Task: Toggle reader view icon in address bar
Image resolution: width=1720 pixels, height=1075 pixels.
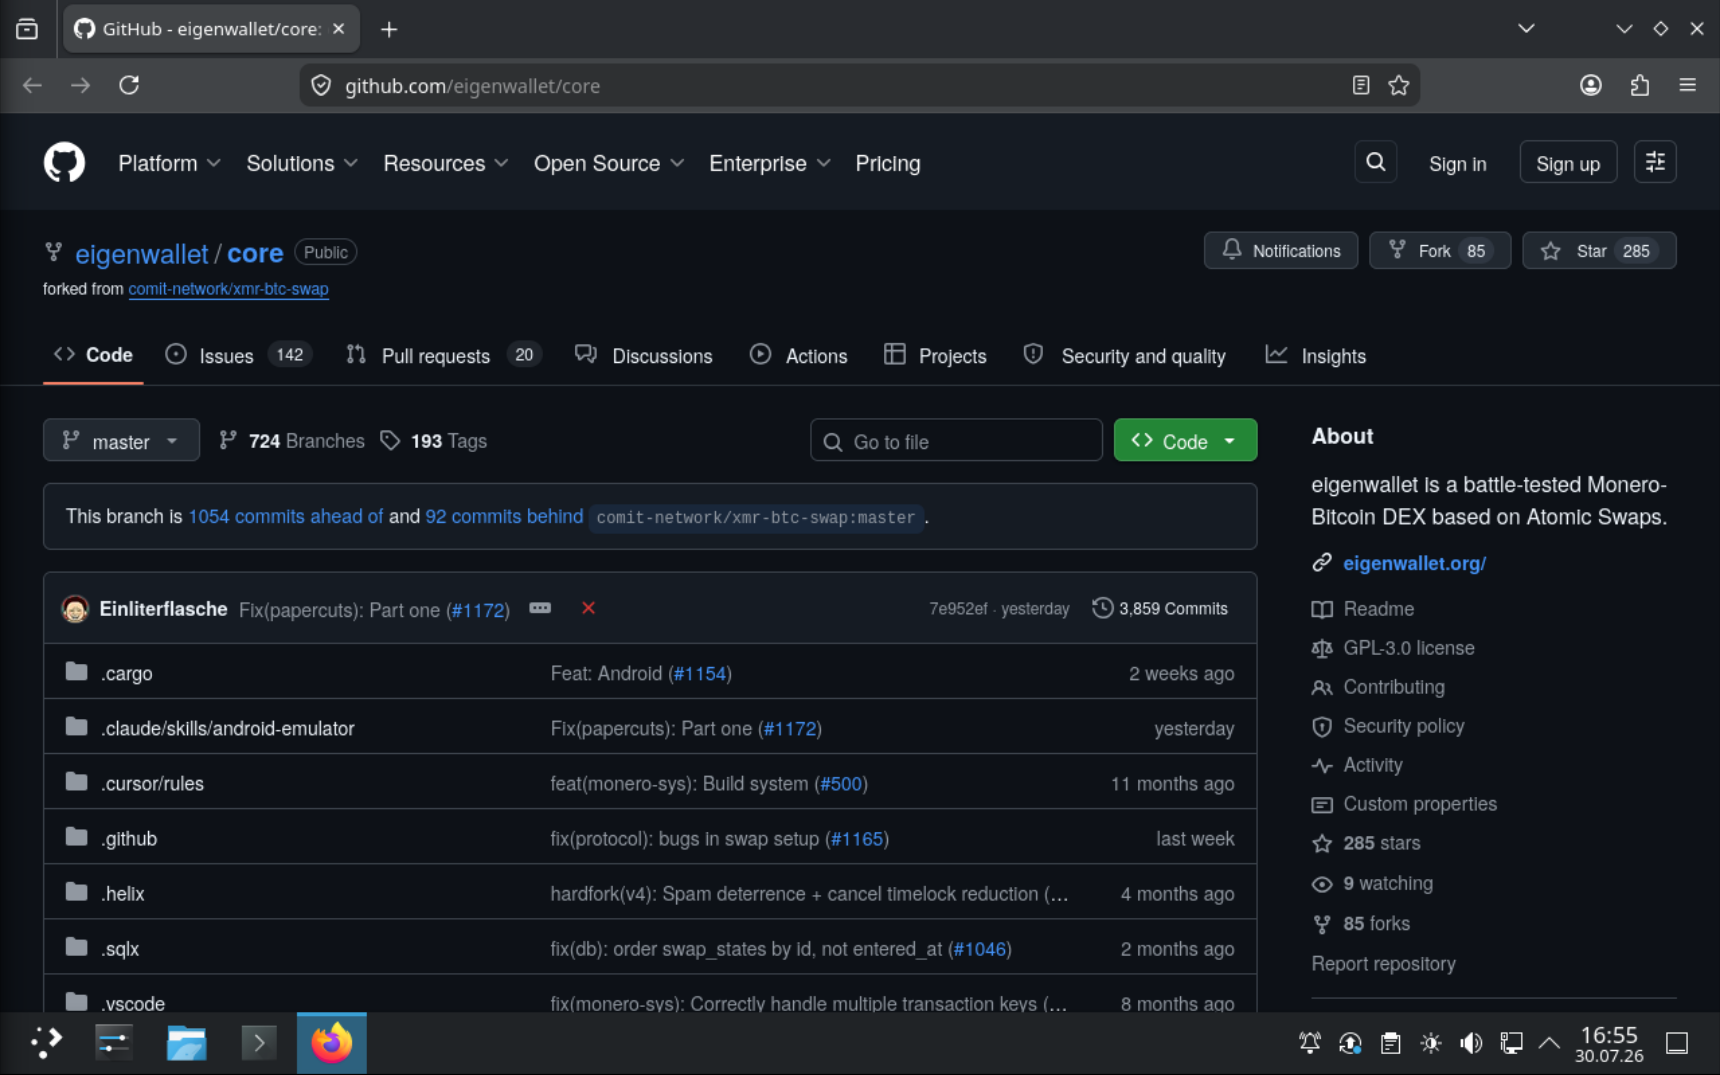Action: [1361, 85]
